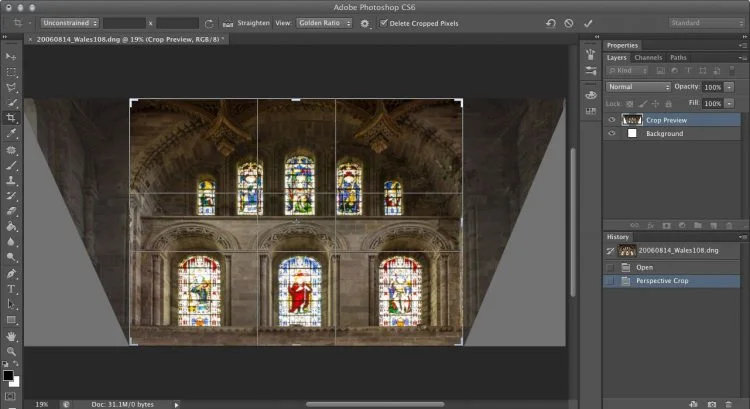Toggle lock all padlock icon
This screenshot has height=409, width=750.
tap(668, 103)
